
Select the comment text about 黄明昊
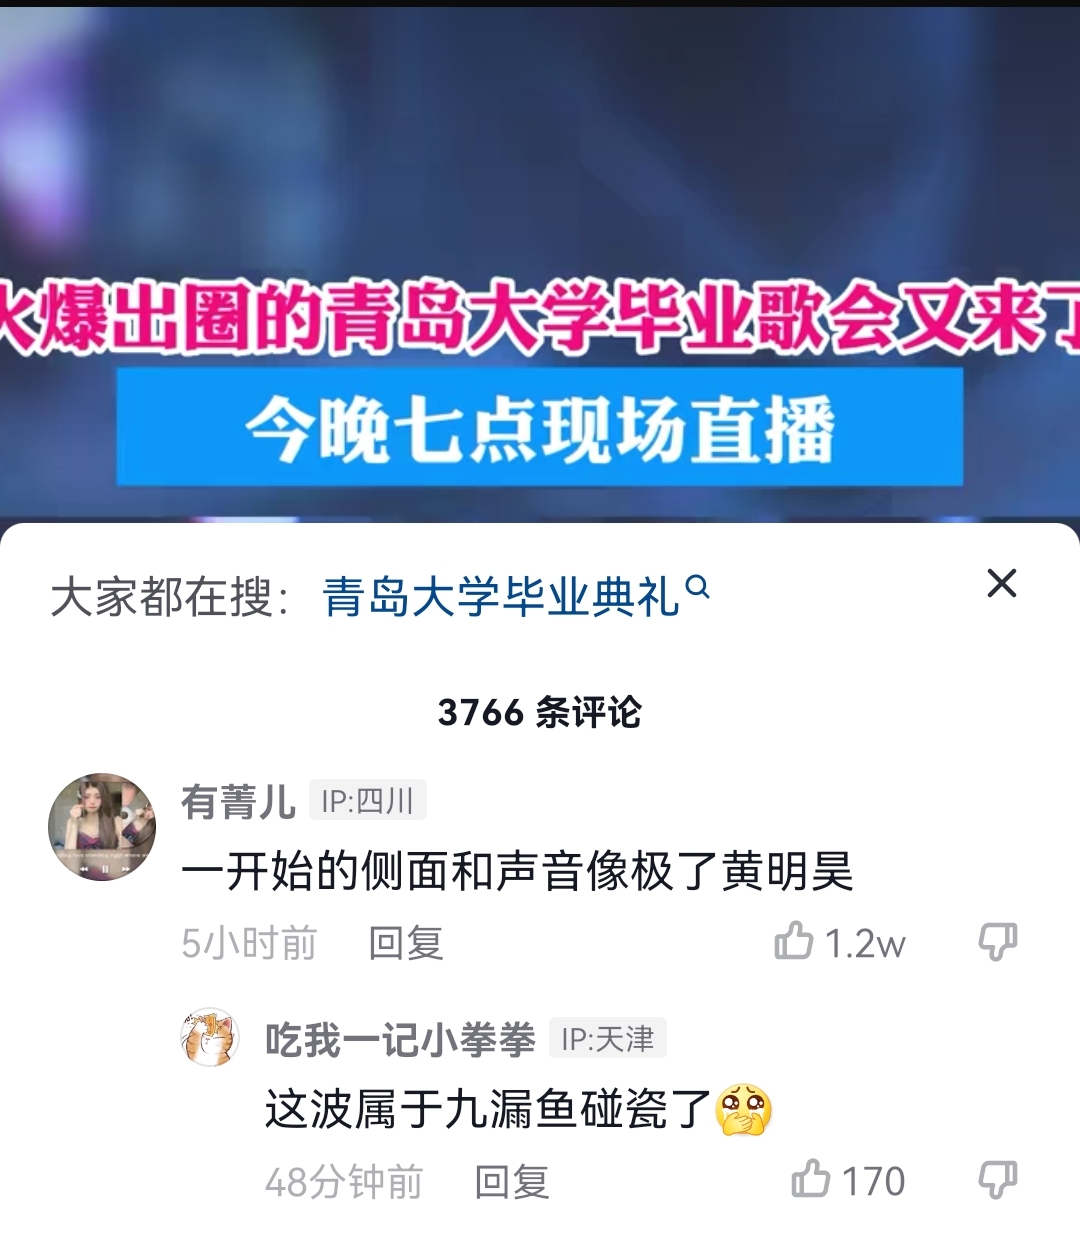click(x=517, y=871)
